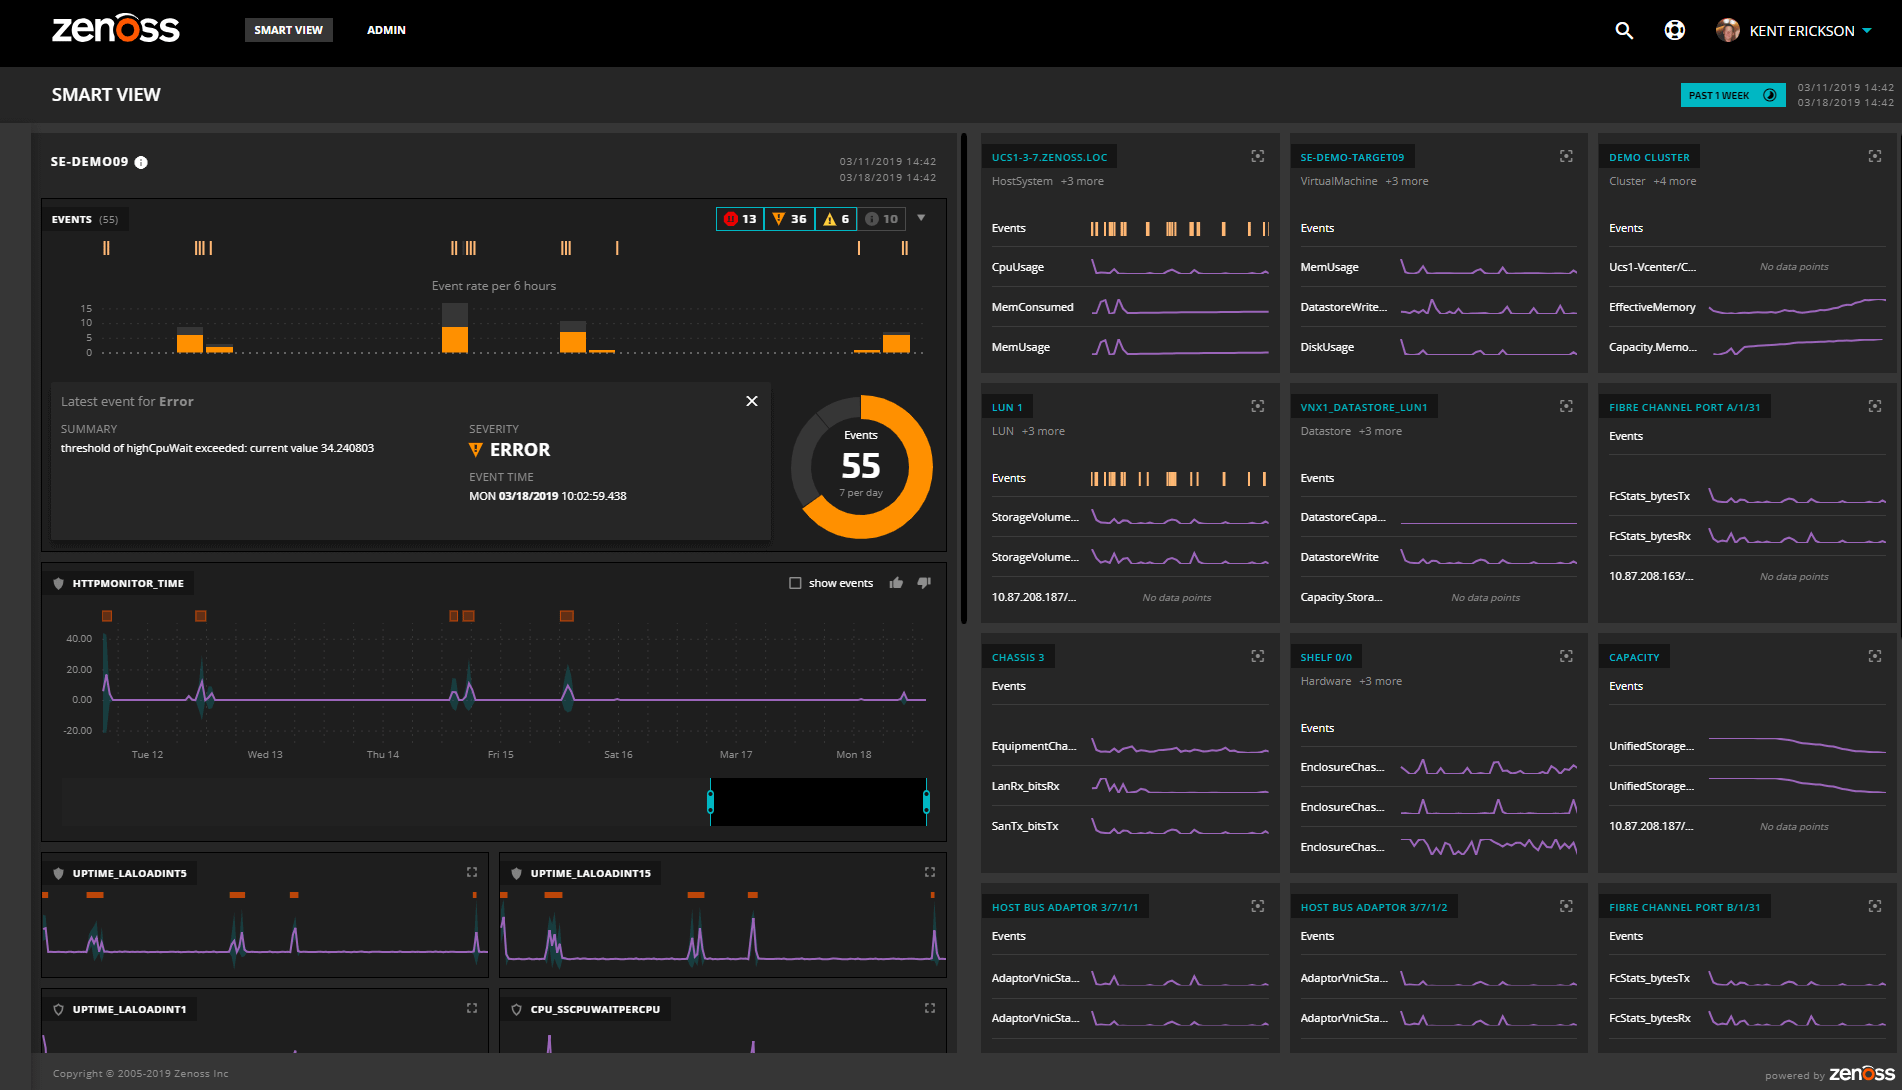Screen dimensions: 1902x1090
Task: Focus the UCS1-3-7.ZENOSS.LOC card
Action: [1258, 156]
